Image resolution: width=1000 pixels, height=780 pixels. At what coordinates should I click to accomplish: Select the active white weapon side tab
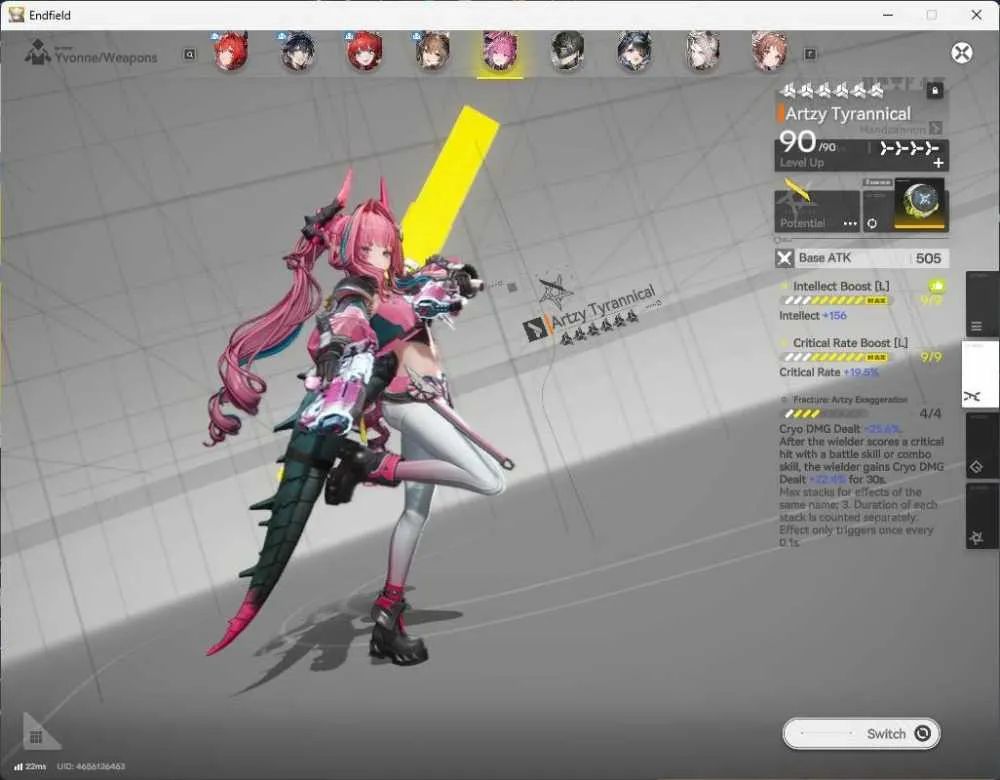coord(982,376)
